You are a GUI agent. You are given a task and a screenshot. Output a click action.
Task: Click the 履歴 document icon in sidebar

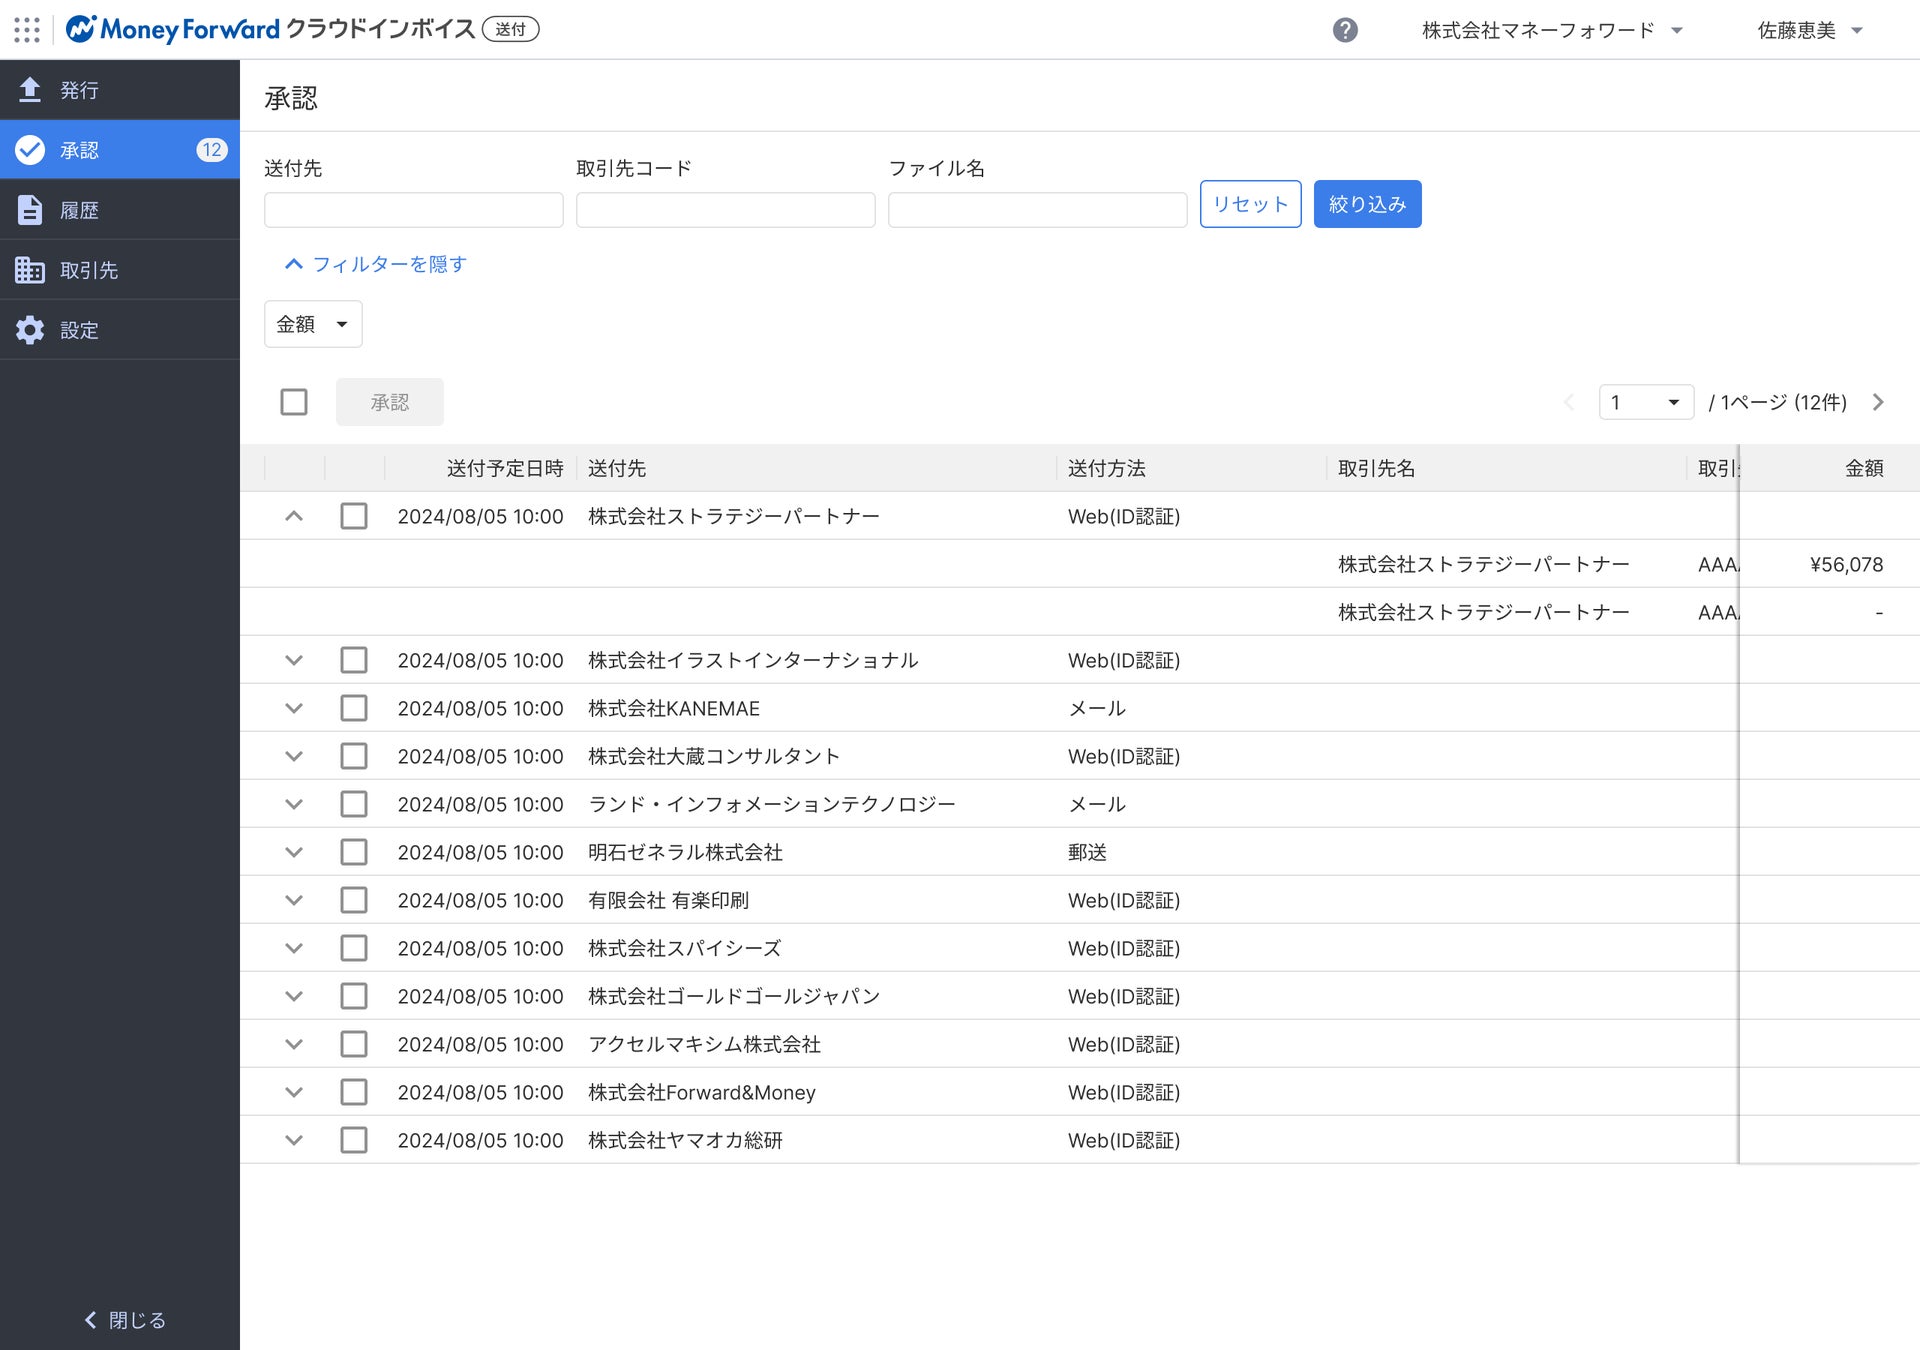[x=30, y=210]
